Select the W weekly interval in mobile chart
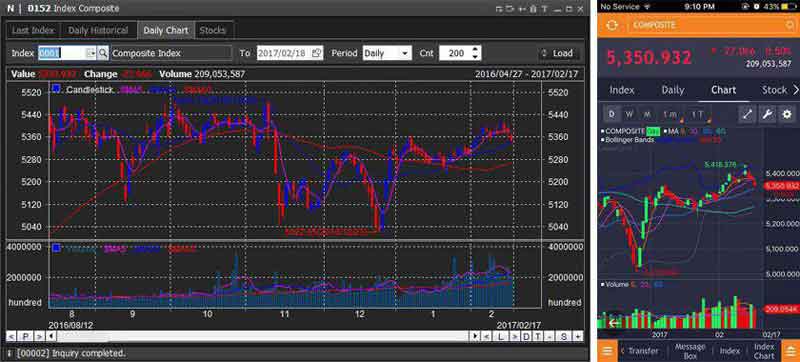Image resolution: width=800 pixels, height=362 pixels. (629, 114)
